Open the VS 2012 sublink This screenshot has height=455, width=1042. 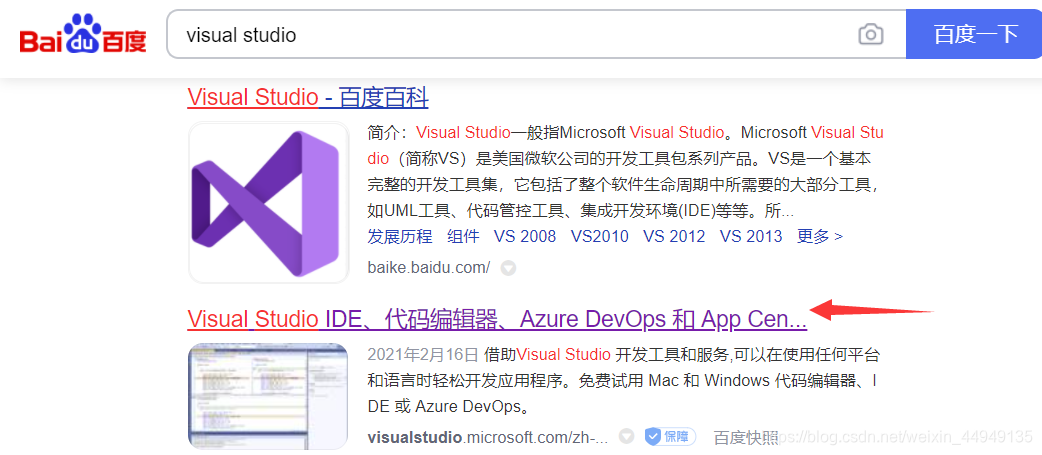tap(674, 236)
